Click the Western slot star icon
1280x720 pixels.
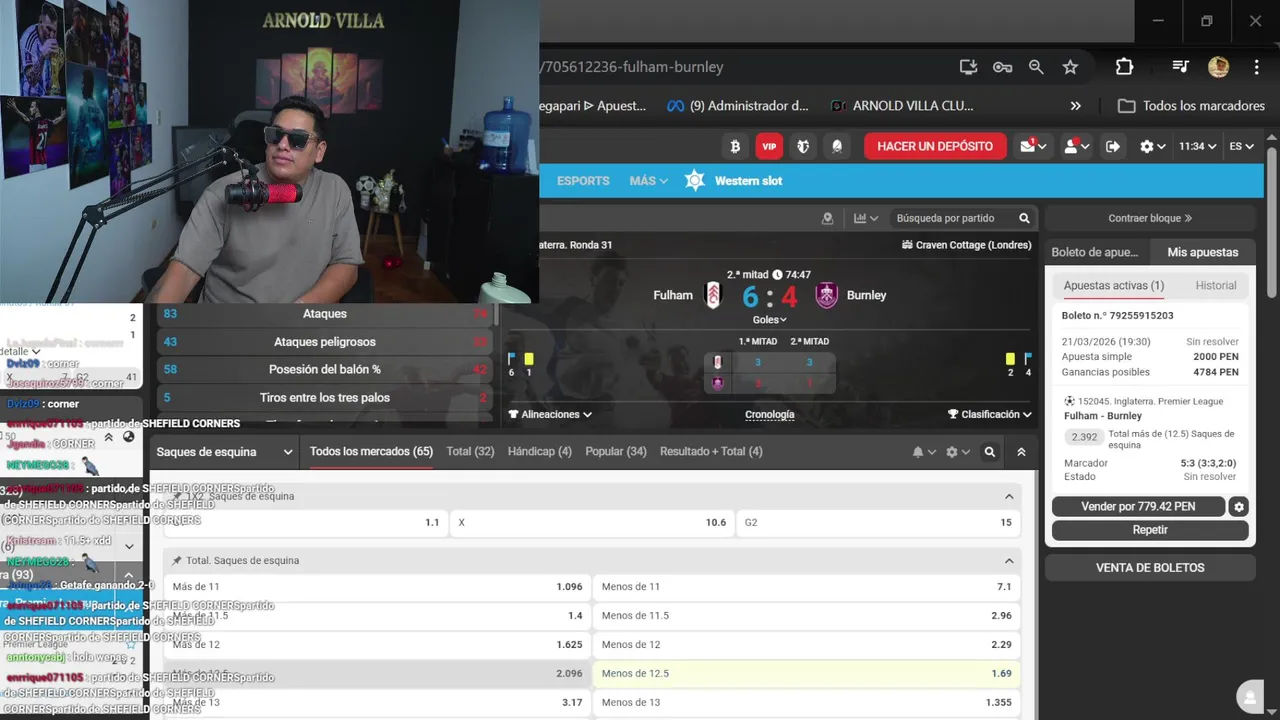(695, 181)
